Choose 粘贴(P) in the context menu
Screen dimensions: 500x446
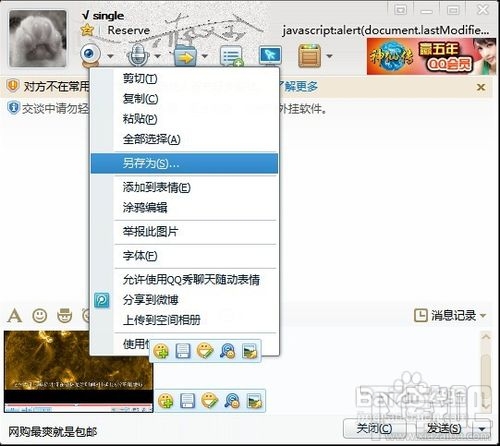(x=184, y=119)
